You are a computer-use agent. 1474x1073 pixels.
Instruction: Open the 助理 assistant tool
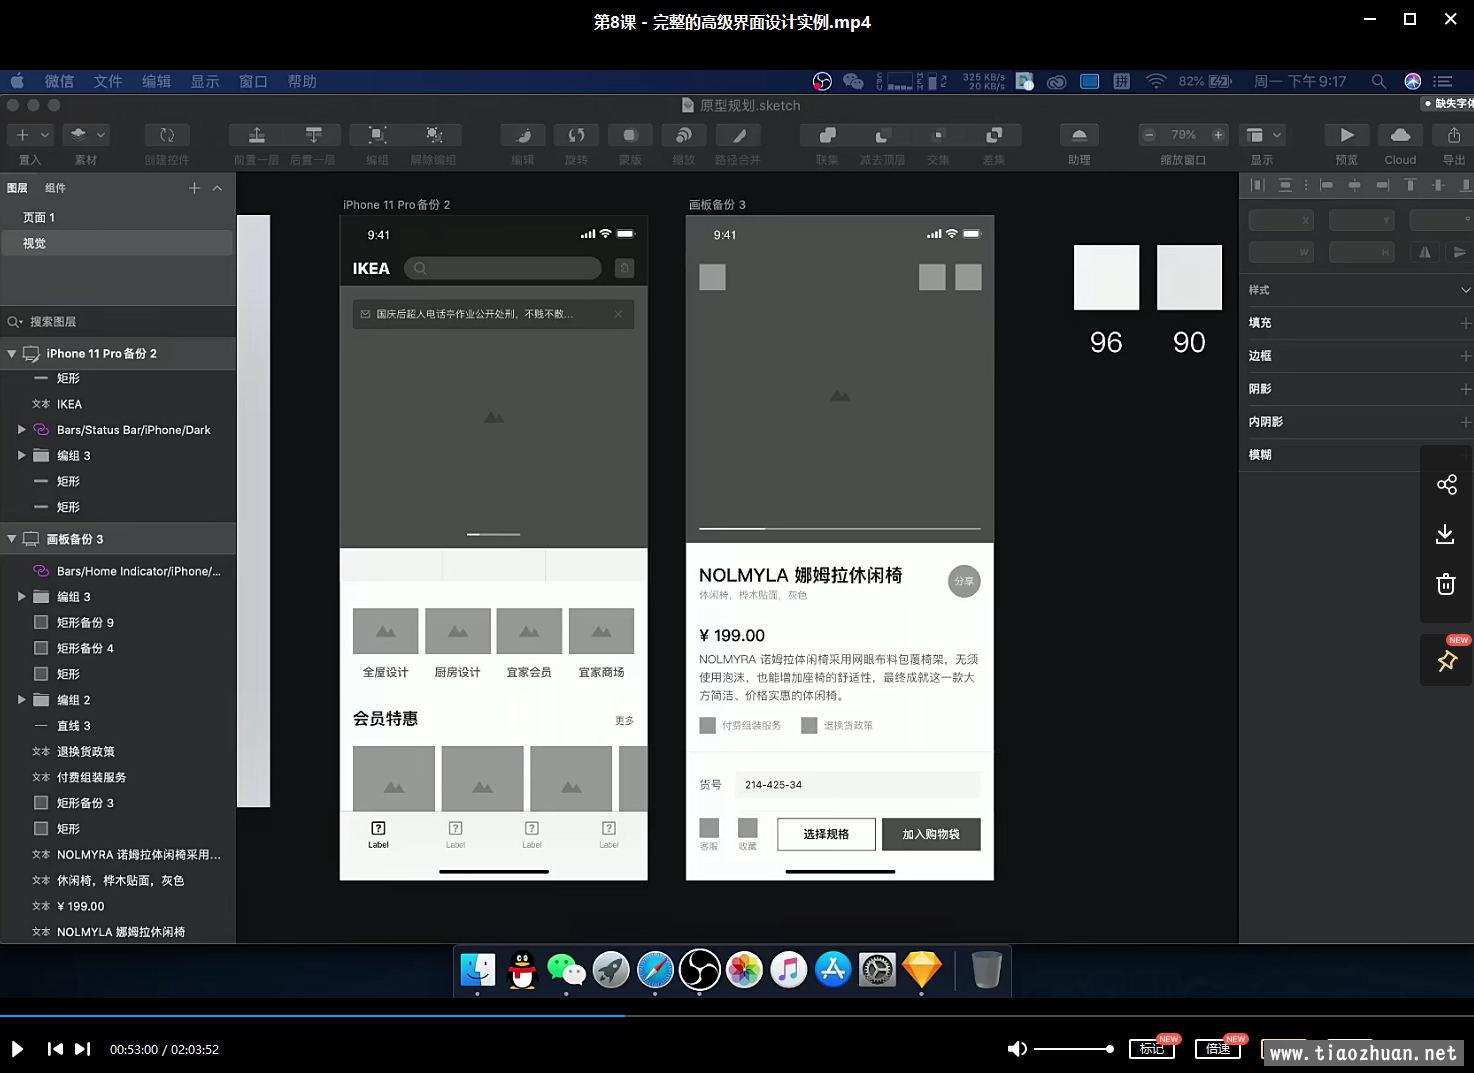coord(1079,135)
